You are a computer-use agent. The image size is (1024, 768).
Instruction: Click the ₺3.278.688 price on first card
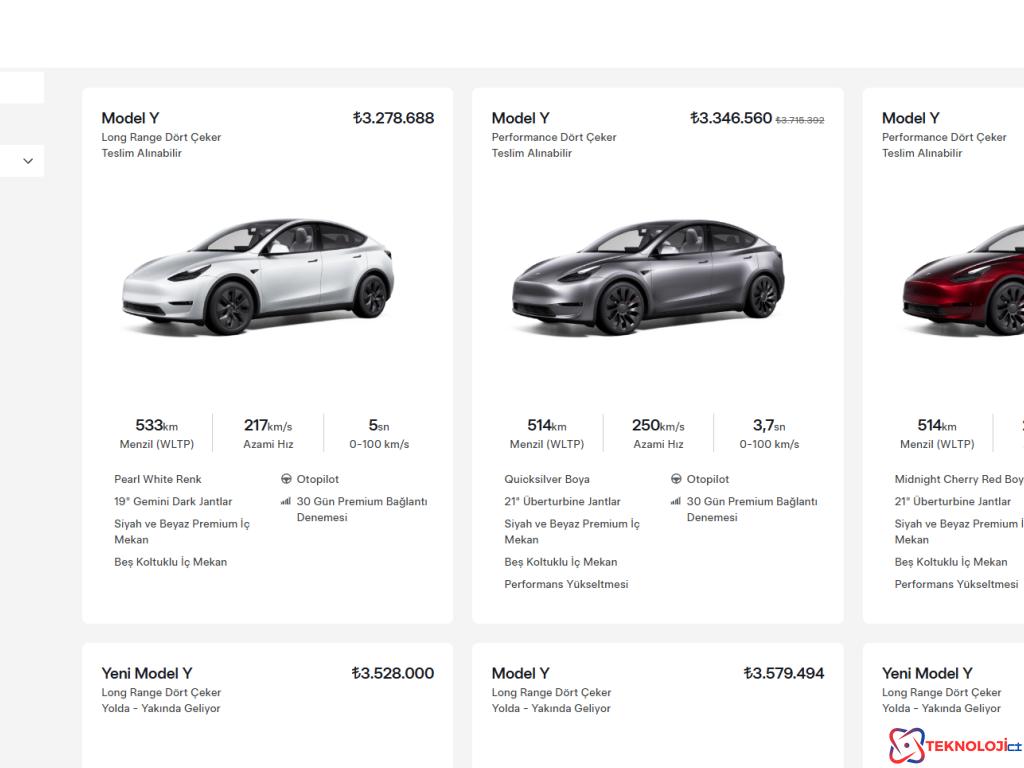392,118
